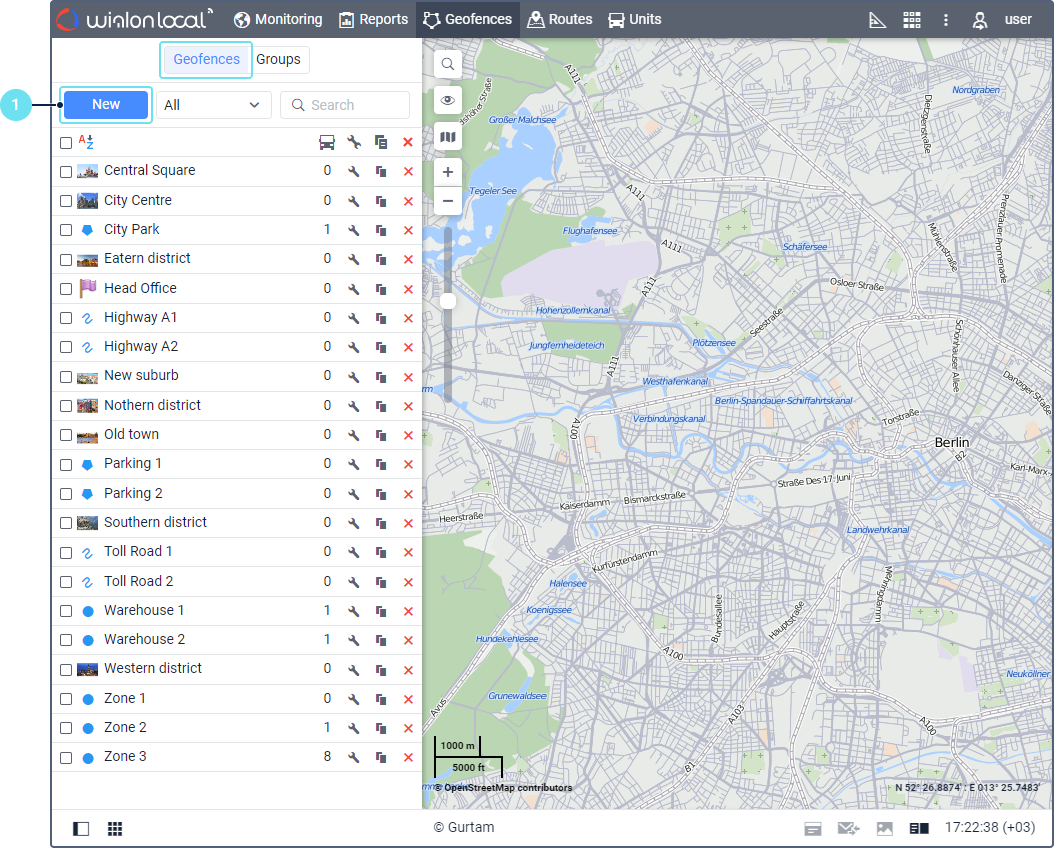1054x848 pixels.
Task: Switch to the Groups tab
Action: click(278, 59)
